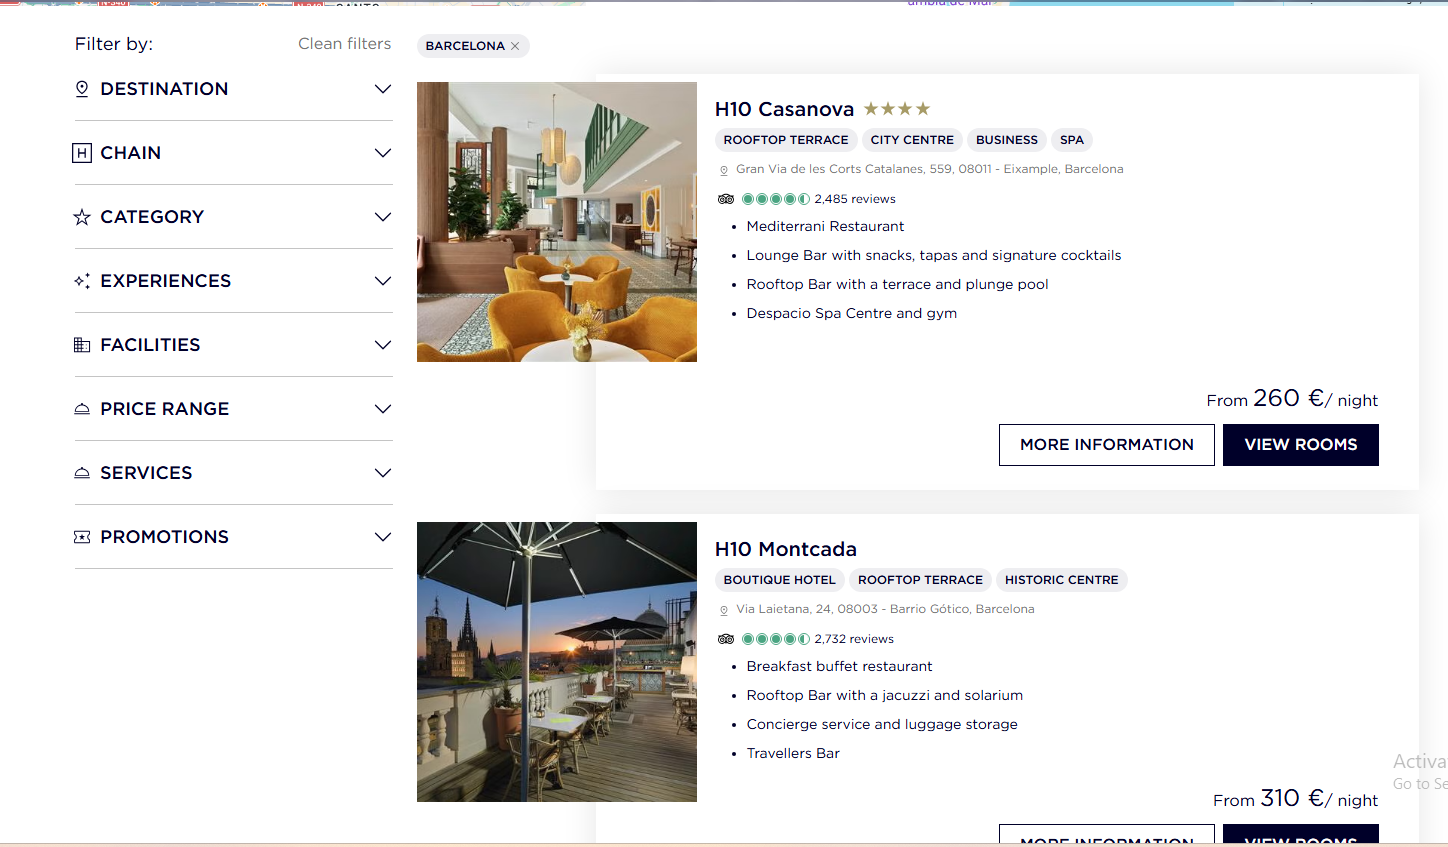The height and width of the screenshot is (847, 1448).
Task: Open H10 Casanova lobby photo
Action: [x=557, y=222]
